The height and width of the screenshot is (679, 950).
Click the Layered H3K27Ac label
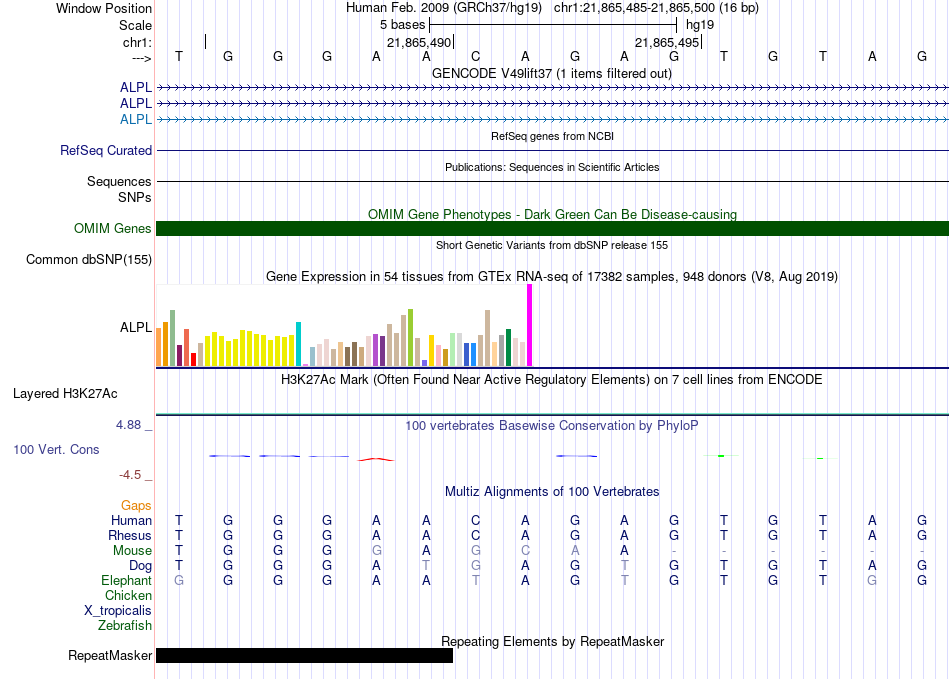tap(65, 394)
